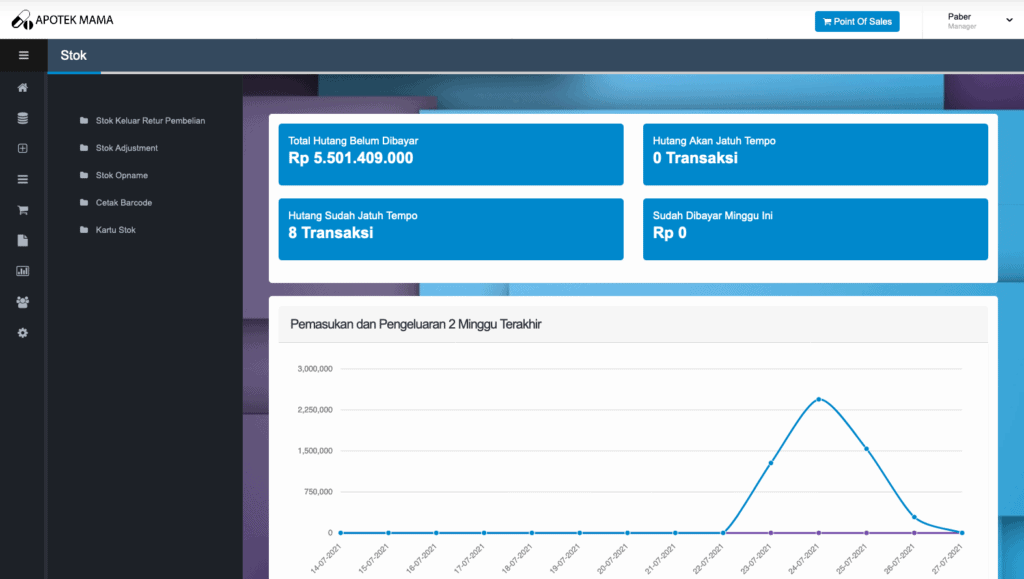Screen dimensions: 1024x579
Task: Open the bar chart reports icon
Action: coord(23,271)
